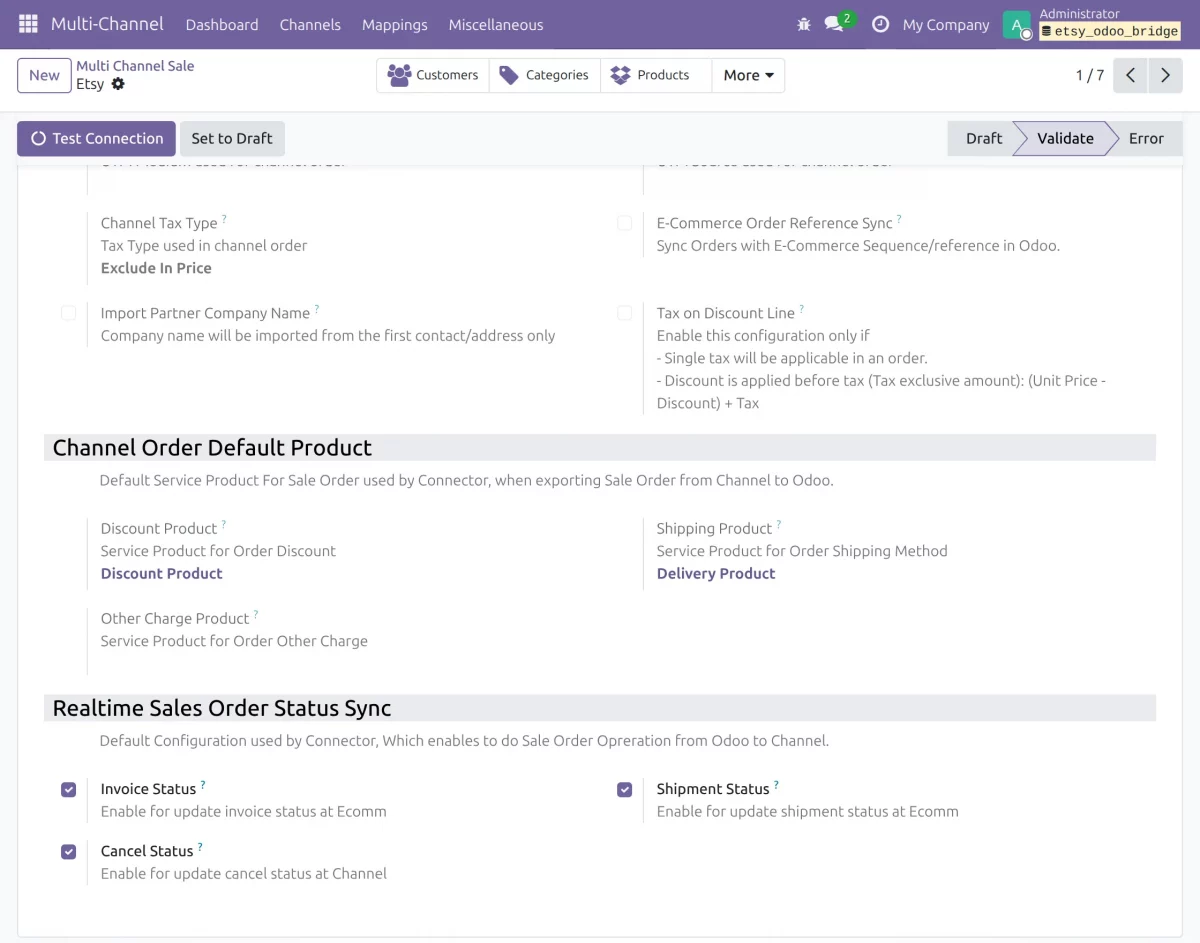Click the E-Commerce Order Reference Sync help icon
Screen dimensions: 1200x943
click(x=899, y=219)
